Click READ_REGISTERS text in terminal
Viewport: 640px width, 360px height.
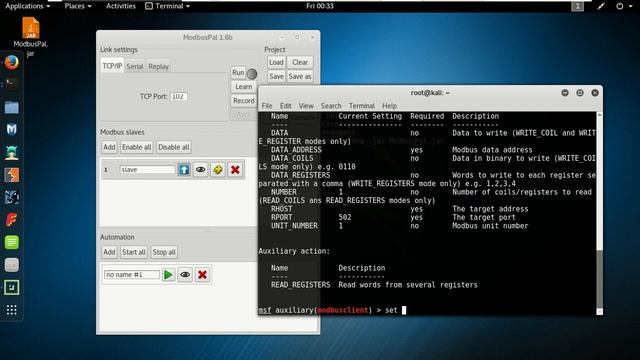(x=300, y=285)
